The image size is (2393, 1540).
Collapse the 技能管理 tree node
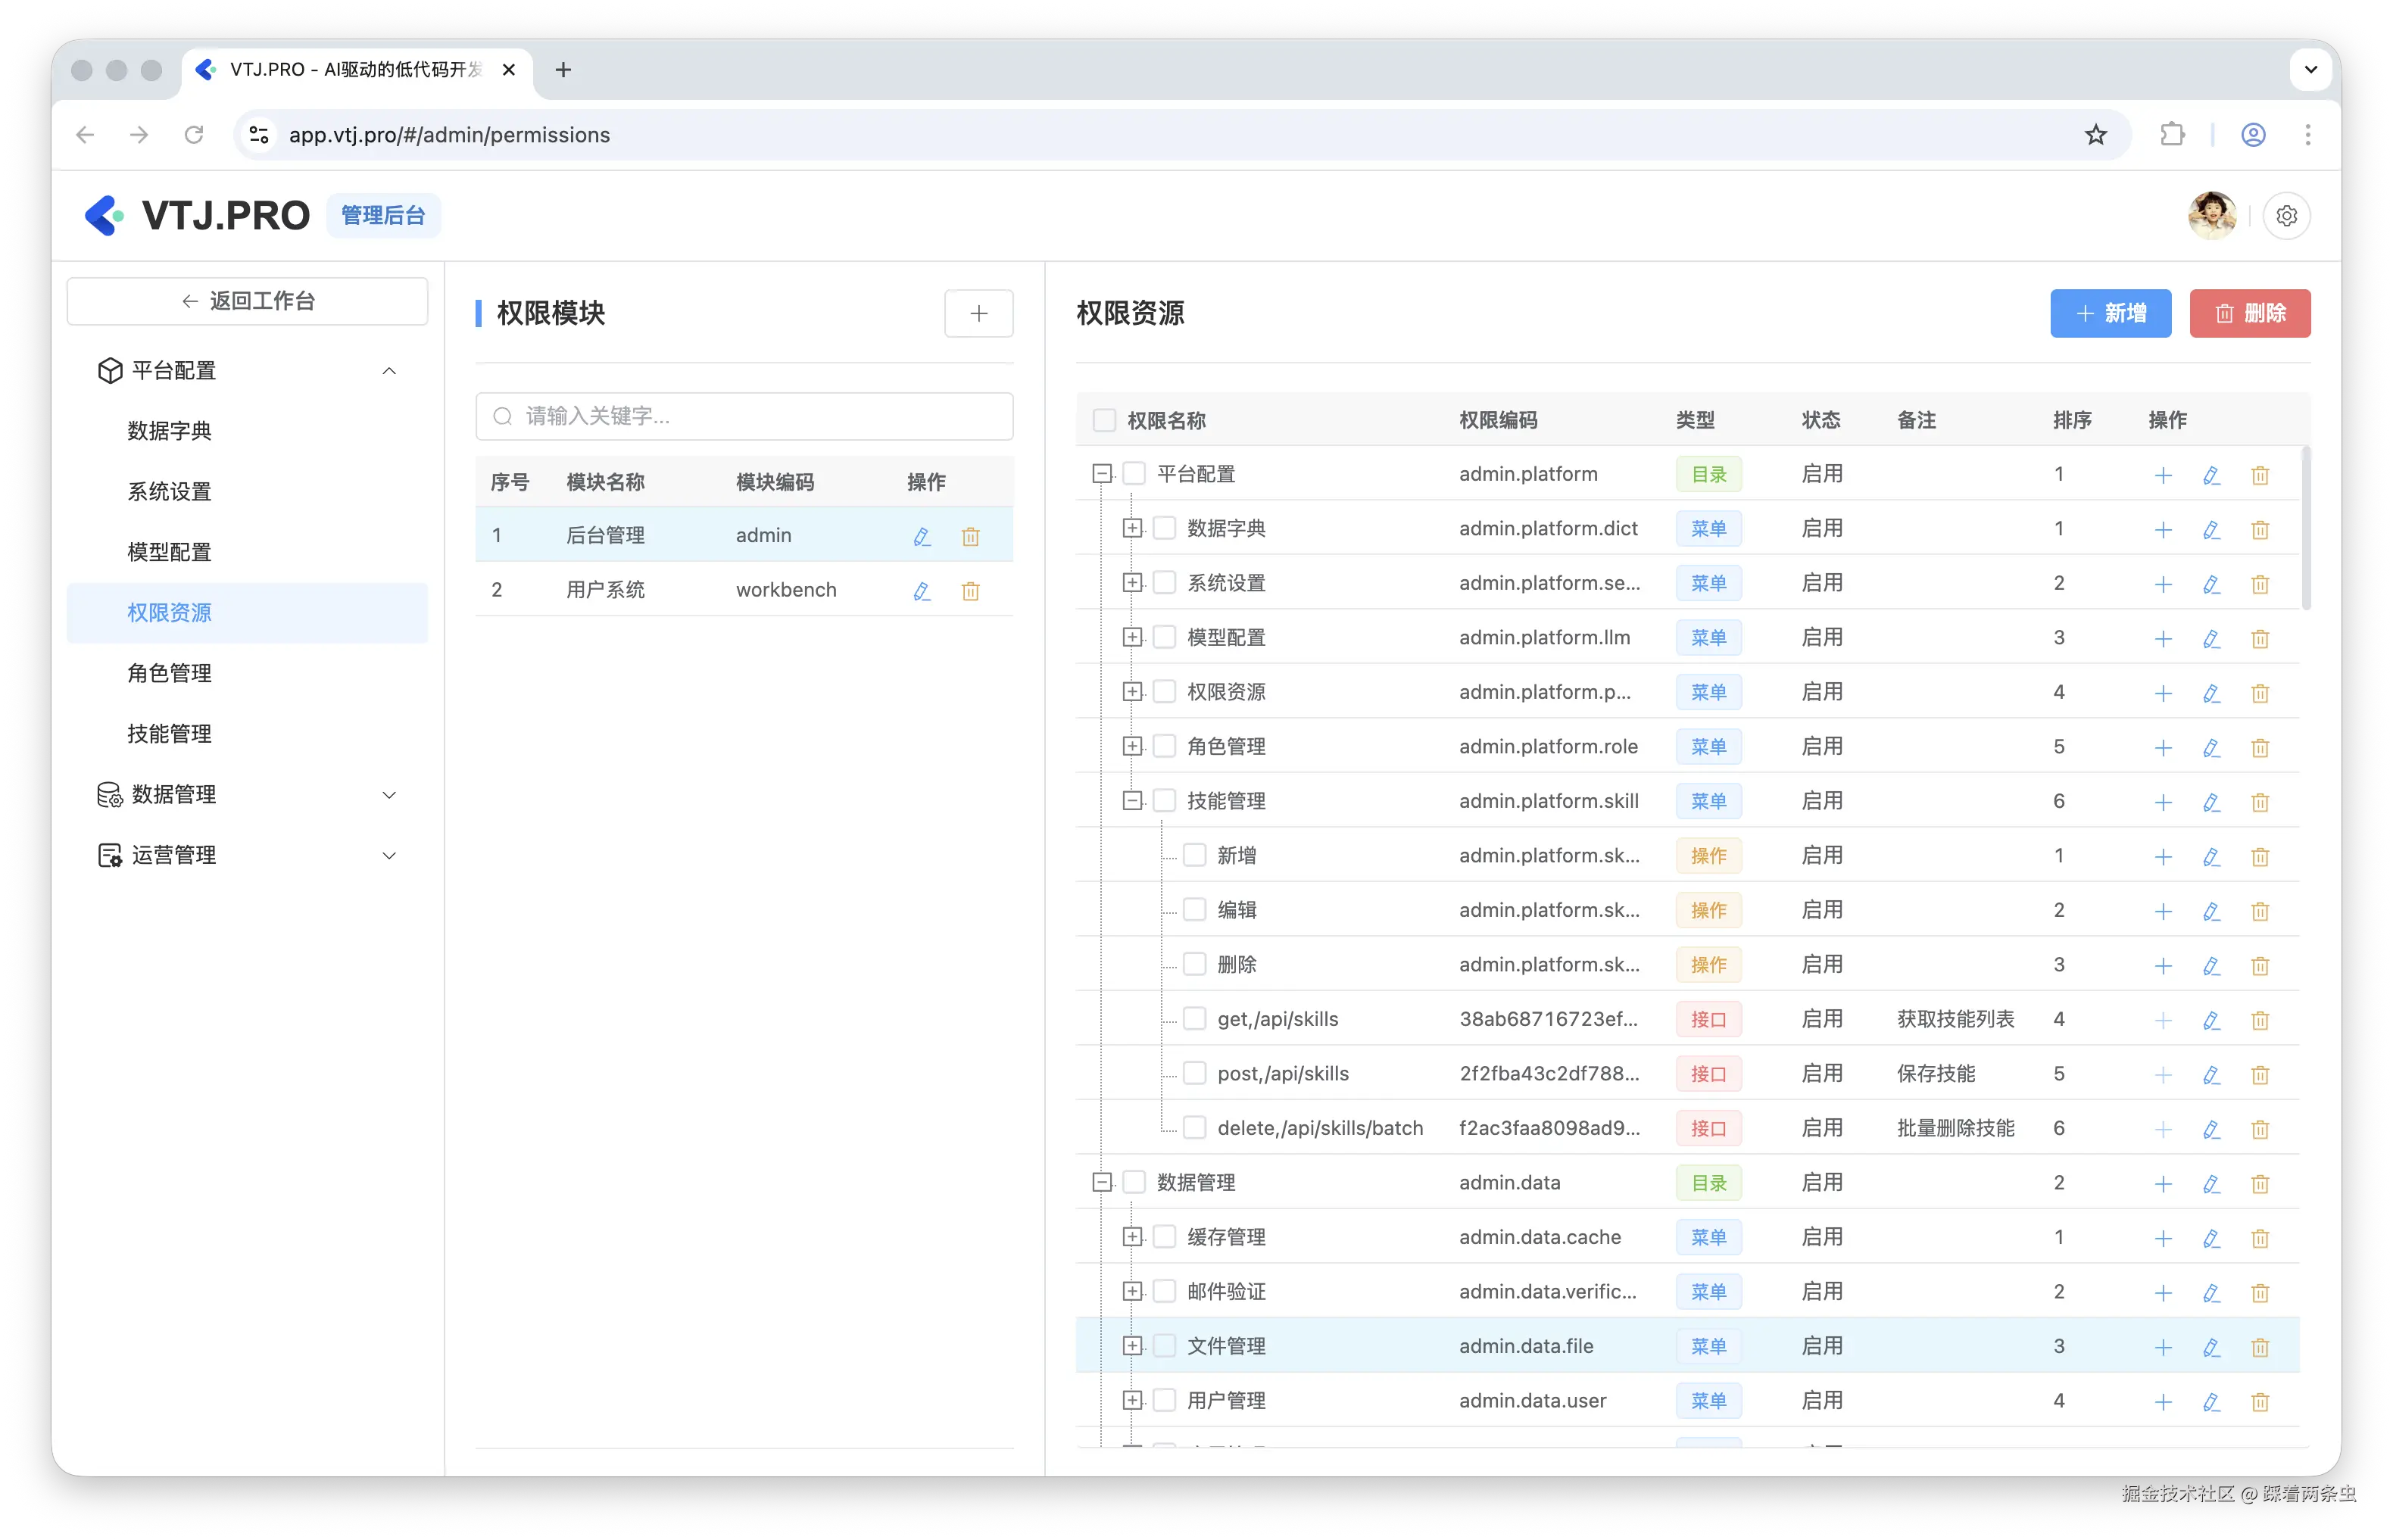pyautogui.click(x=1131, y=801)
